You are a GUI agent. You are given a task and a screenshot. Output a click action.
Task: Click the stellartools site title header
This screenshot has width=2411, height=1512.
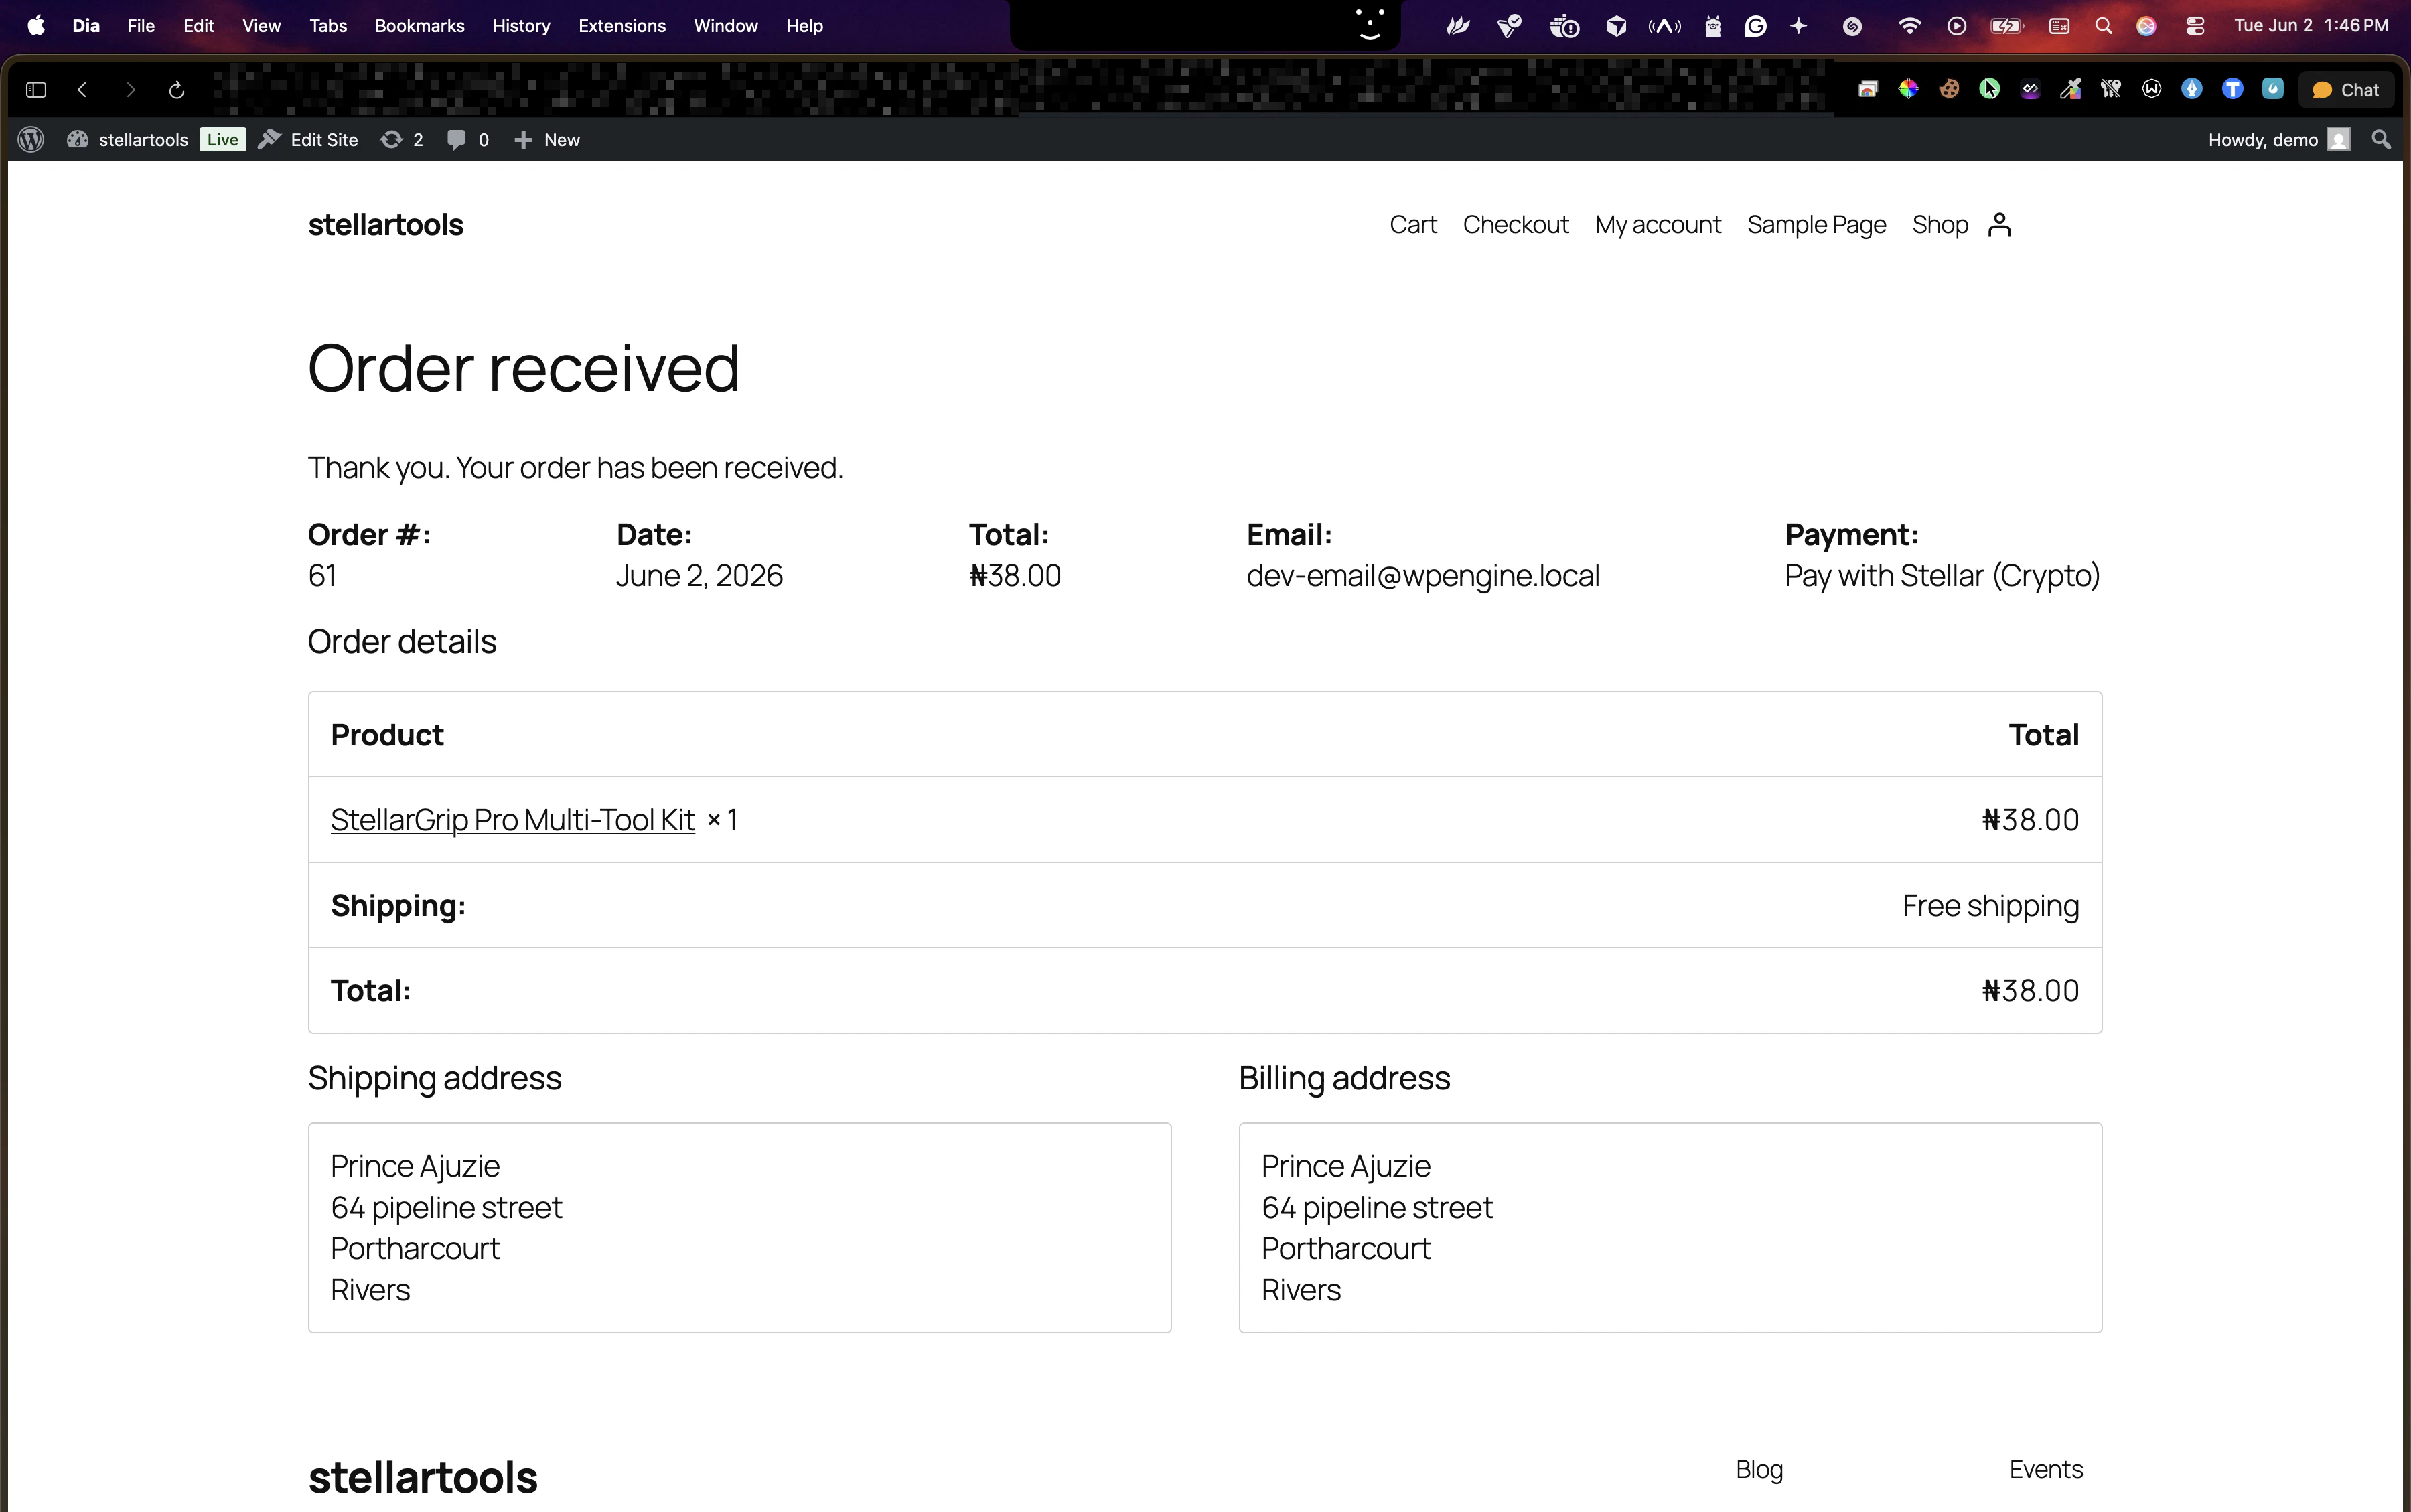(x=386, y=225)
